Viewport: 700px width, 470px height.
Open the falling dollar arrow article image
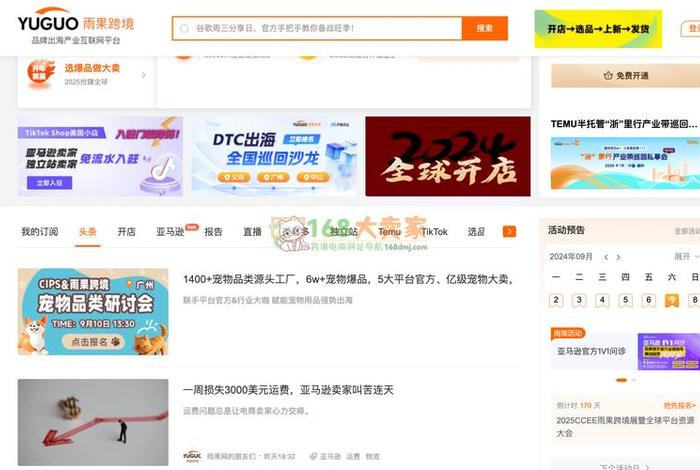point(93,422)
